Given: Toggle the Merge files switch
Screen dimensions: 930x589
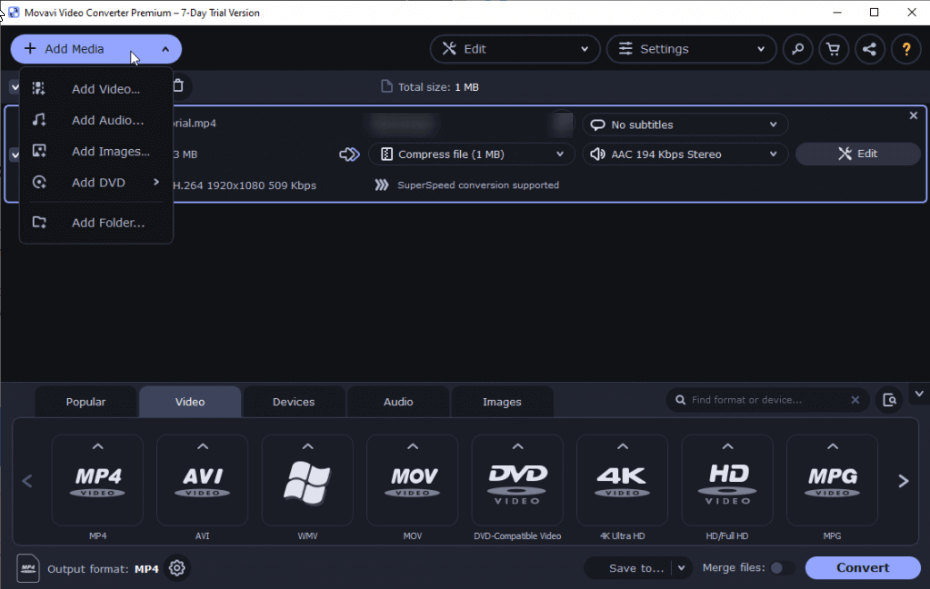Looking at the screenshot, I should (x=781, y=568).
